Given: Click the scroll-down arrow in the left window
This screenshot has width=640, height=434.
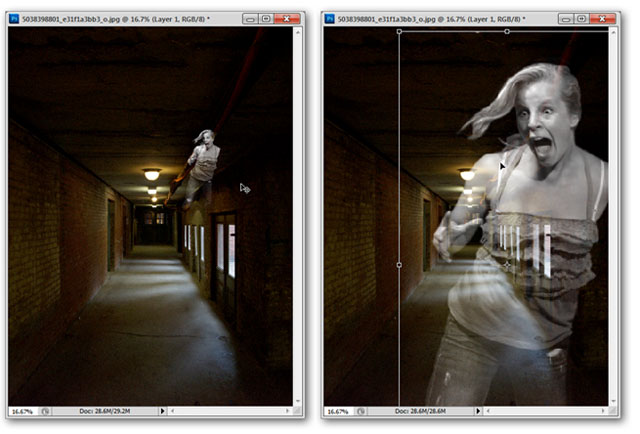Looking at the screenshot, I should 298,401.
